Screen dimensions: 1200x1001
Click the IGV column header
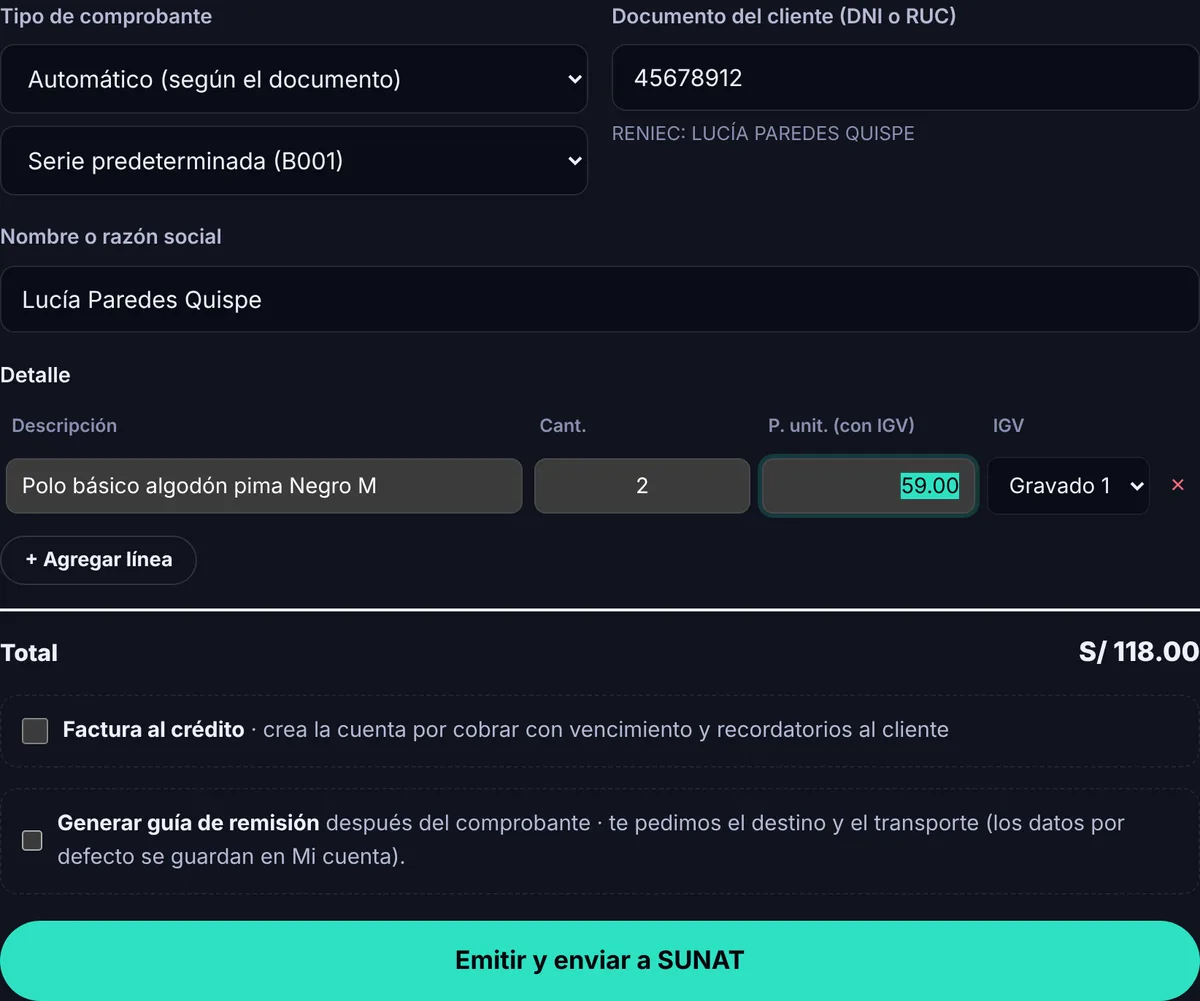1008,425
